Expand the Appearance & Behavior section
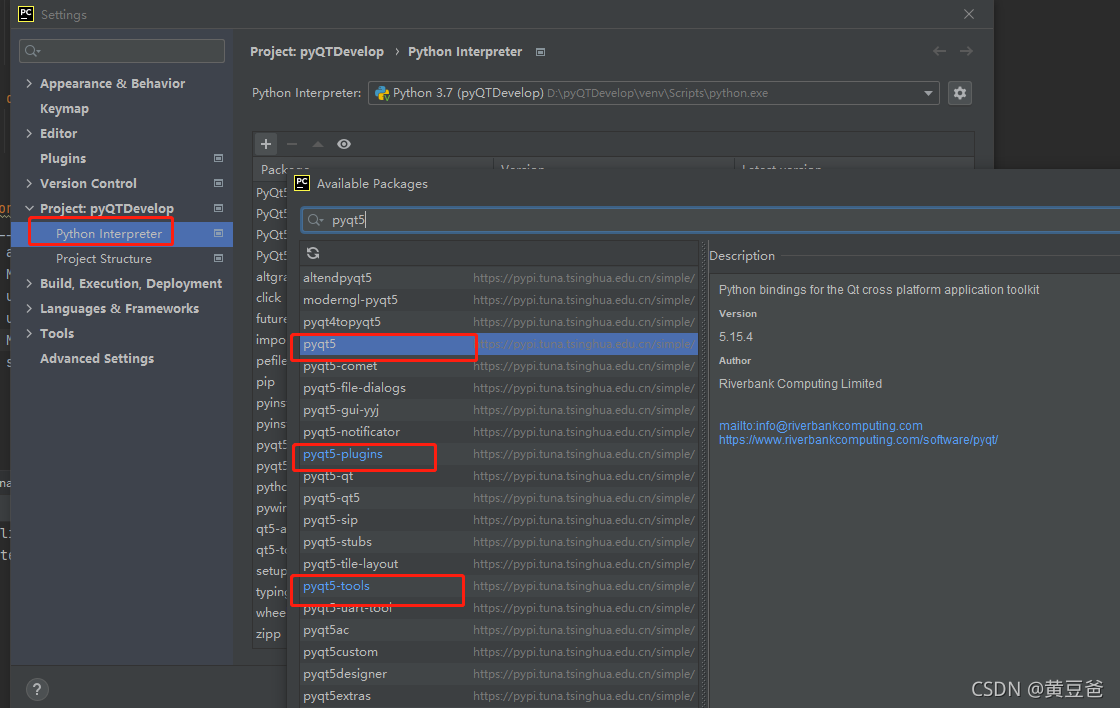 [x=29, y=84]
